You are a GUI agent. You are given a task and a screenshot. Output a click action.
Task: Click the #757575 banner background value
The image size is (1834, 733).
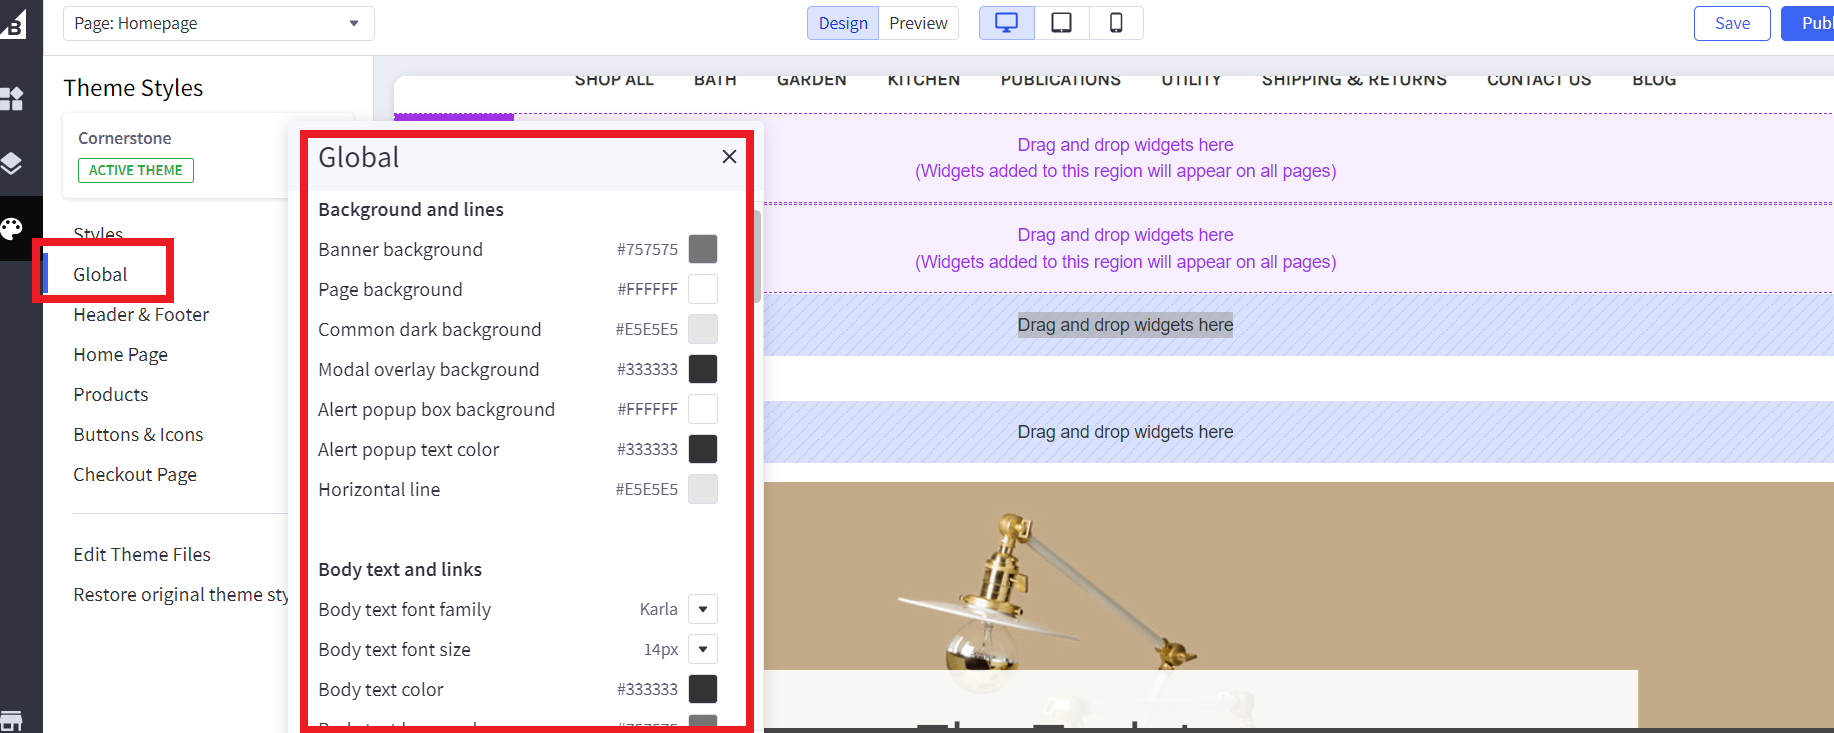click(647, 249)
